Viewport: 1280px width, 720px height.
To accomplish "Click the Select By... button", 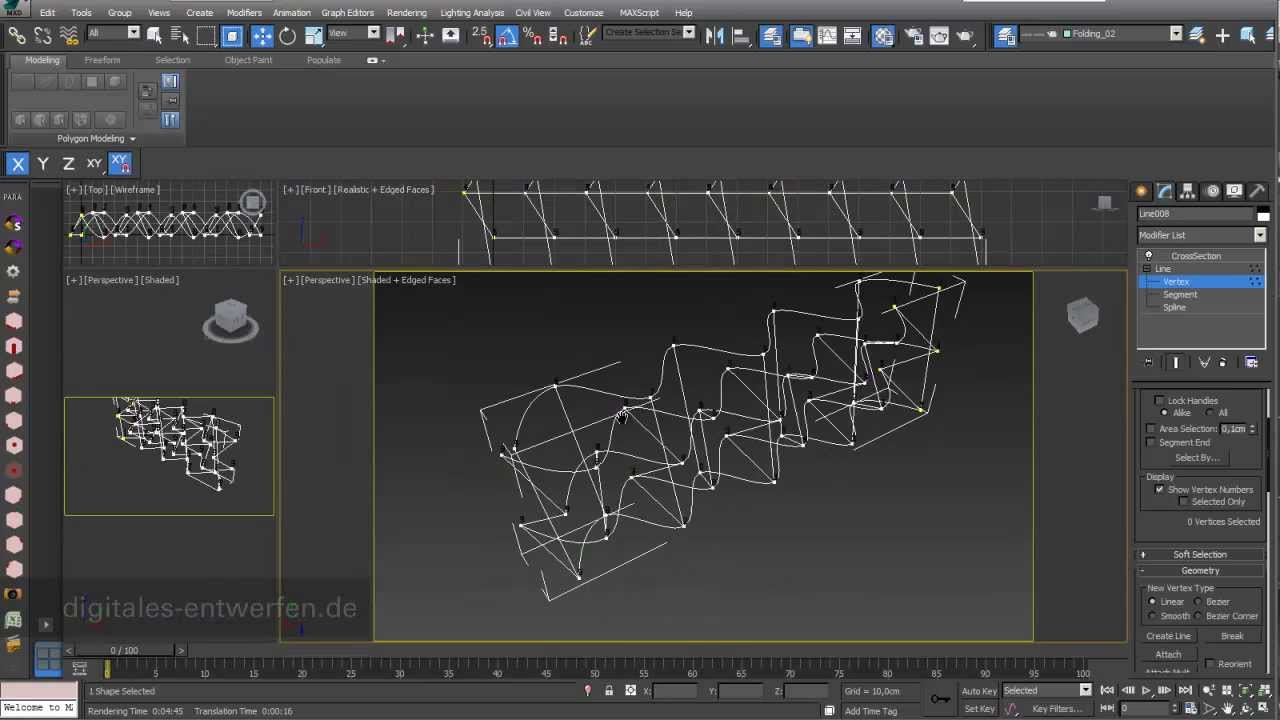I will click(x=1197, y=458).
